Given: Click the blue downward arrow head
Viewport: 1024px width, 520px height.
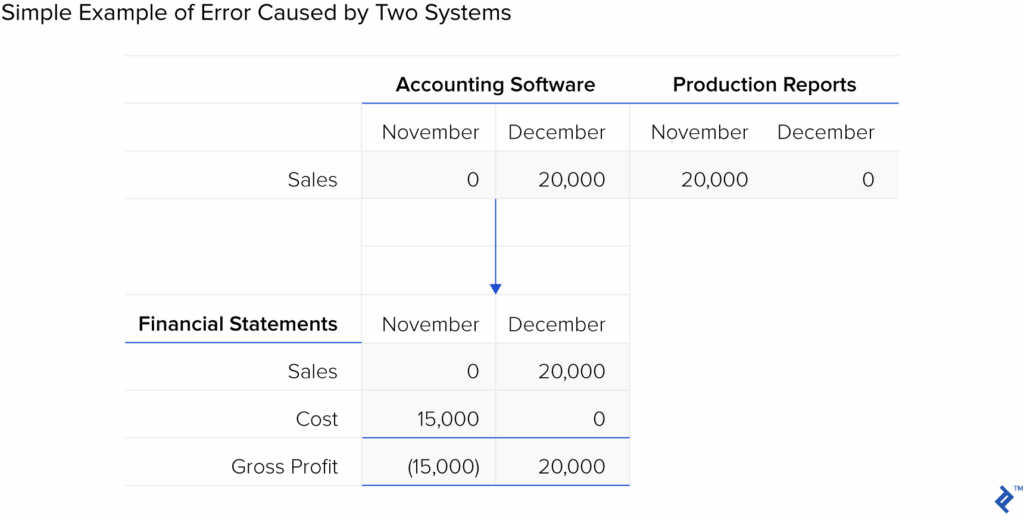Looking at the screenshot, I should [x=495, y=288].
